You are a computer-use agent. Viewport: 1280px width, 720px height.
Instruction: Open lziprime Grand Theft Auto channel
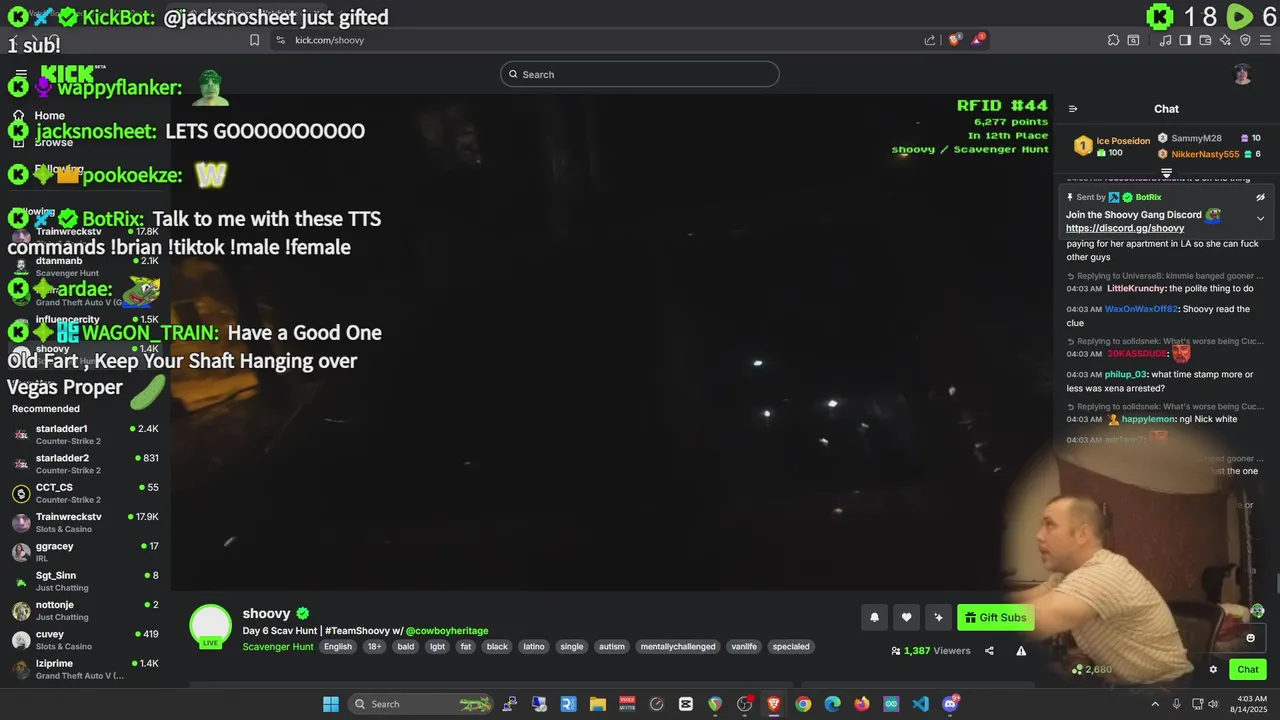pyautogui.click(x=85, y=668)
